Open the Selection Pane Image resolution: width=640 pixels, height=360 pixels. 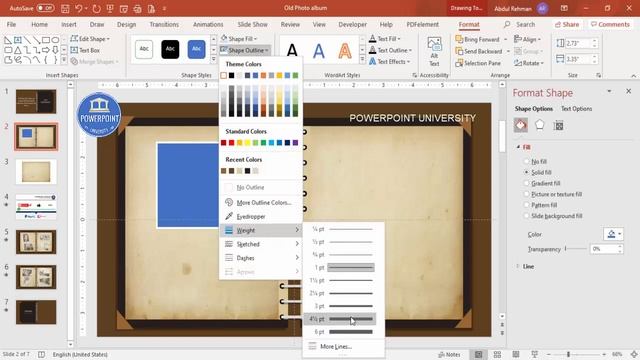pyautogui.click(x=478, y=63)
